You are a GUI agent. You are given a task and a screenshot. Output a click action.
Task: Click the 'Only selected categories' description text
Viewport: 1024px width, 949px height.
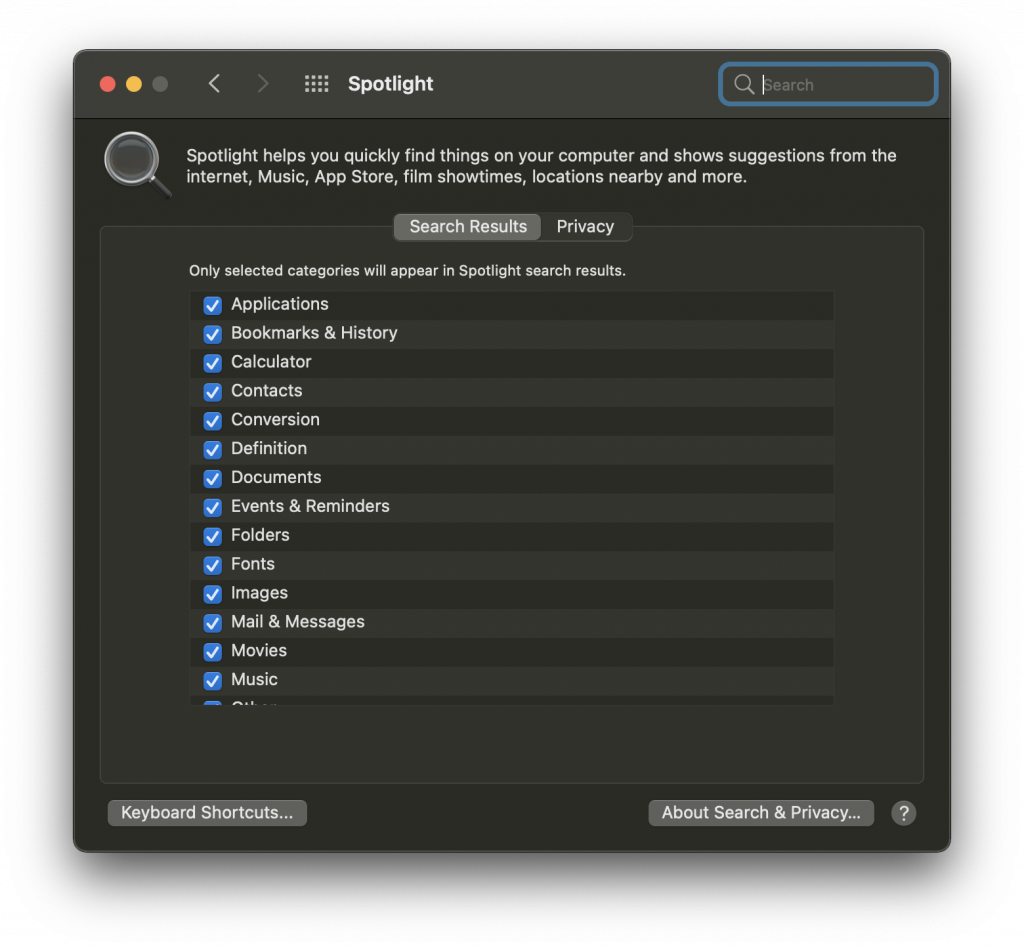pos(407,270)
